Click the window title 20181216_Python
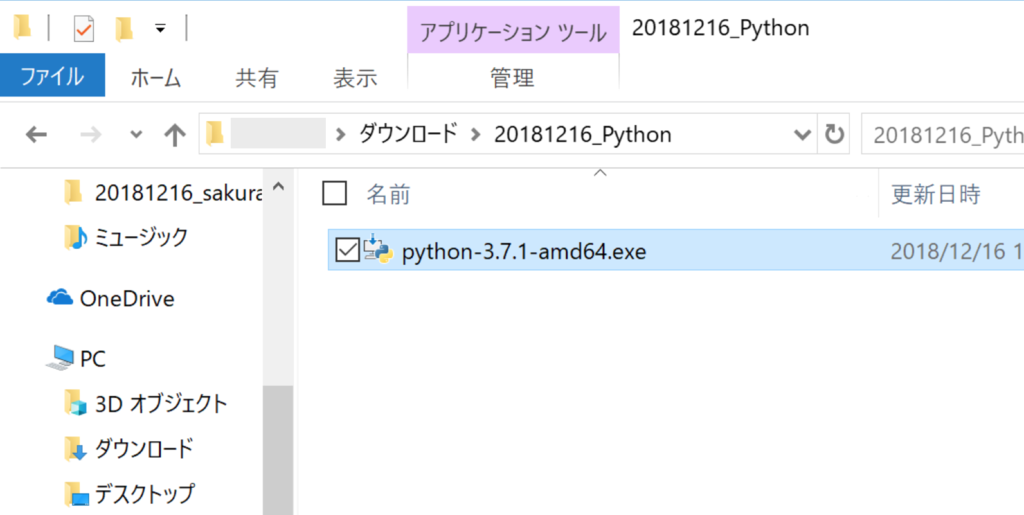1024x515 pixels. 720,29
